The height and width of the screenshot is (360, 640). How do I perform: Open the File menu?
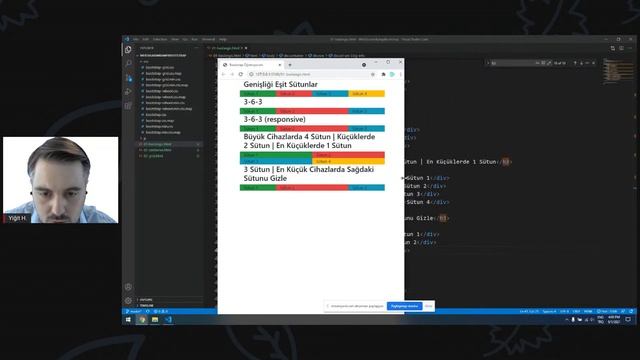click(x=136, y=40)
